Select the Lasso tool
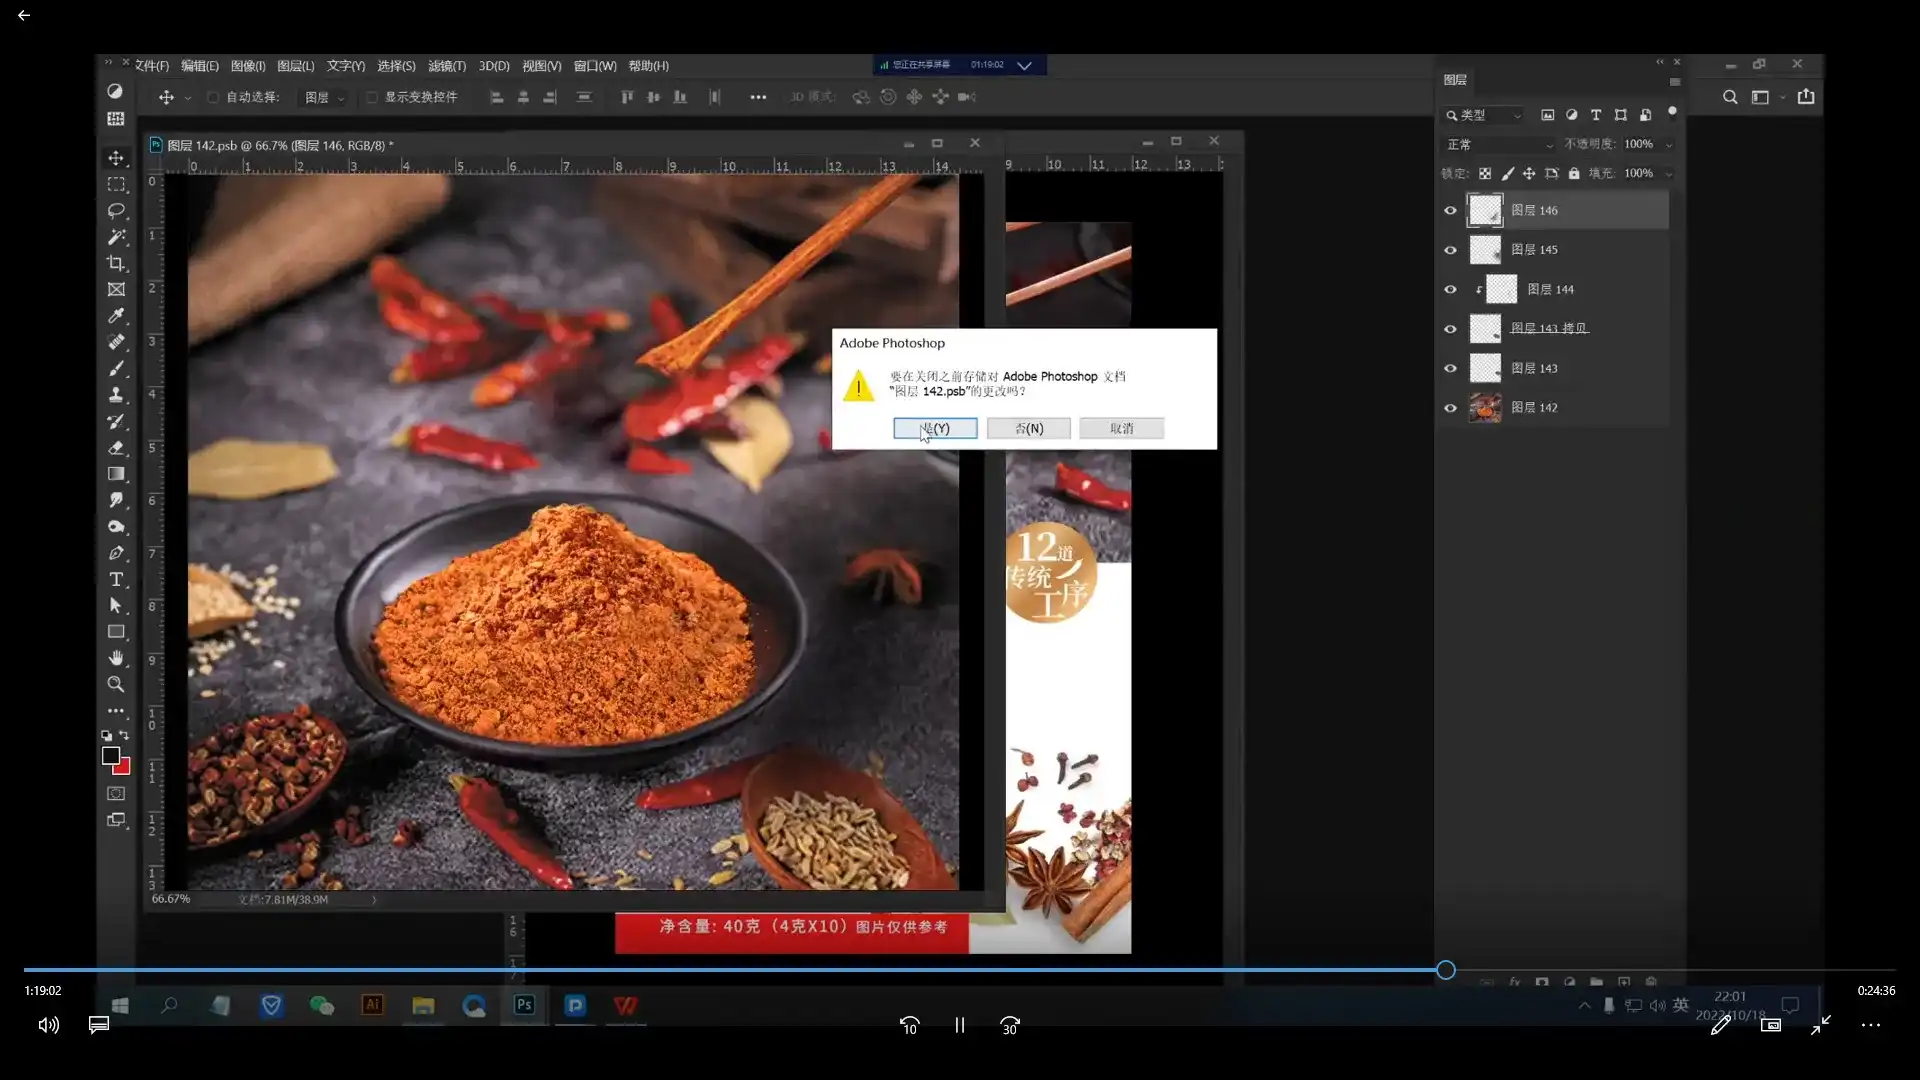The height and width of the screenshot is (1080, 1920). click(116, 211)
